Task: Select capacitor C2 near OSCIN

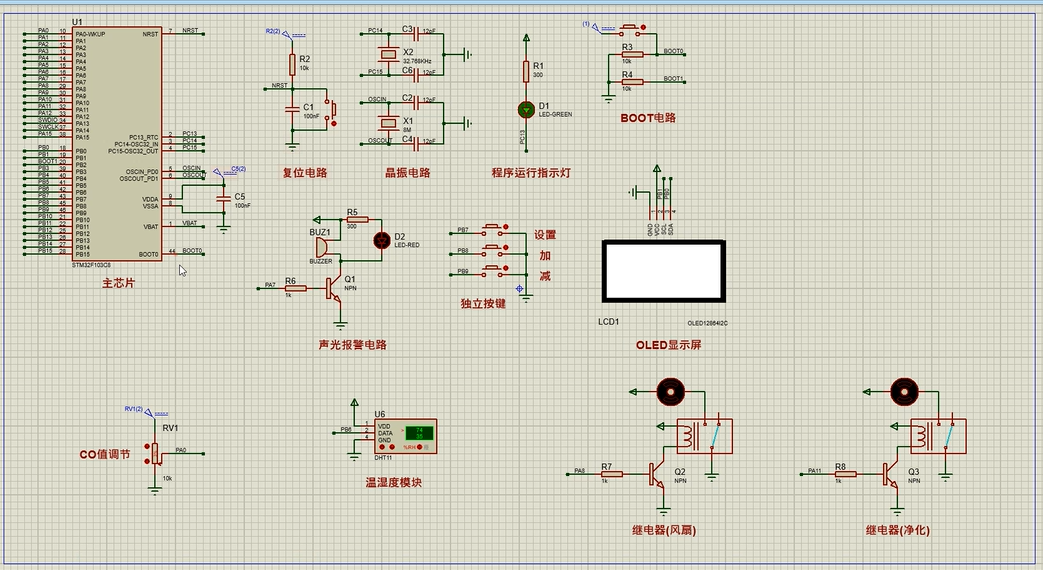Action: [x=417, y=102]
